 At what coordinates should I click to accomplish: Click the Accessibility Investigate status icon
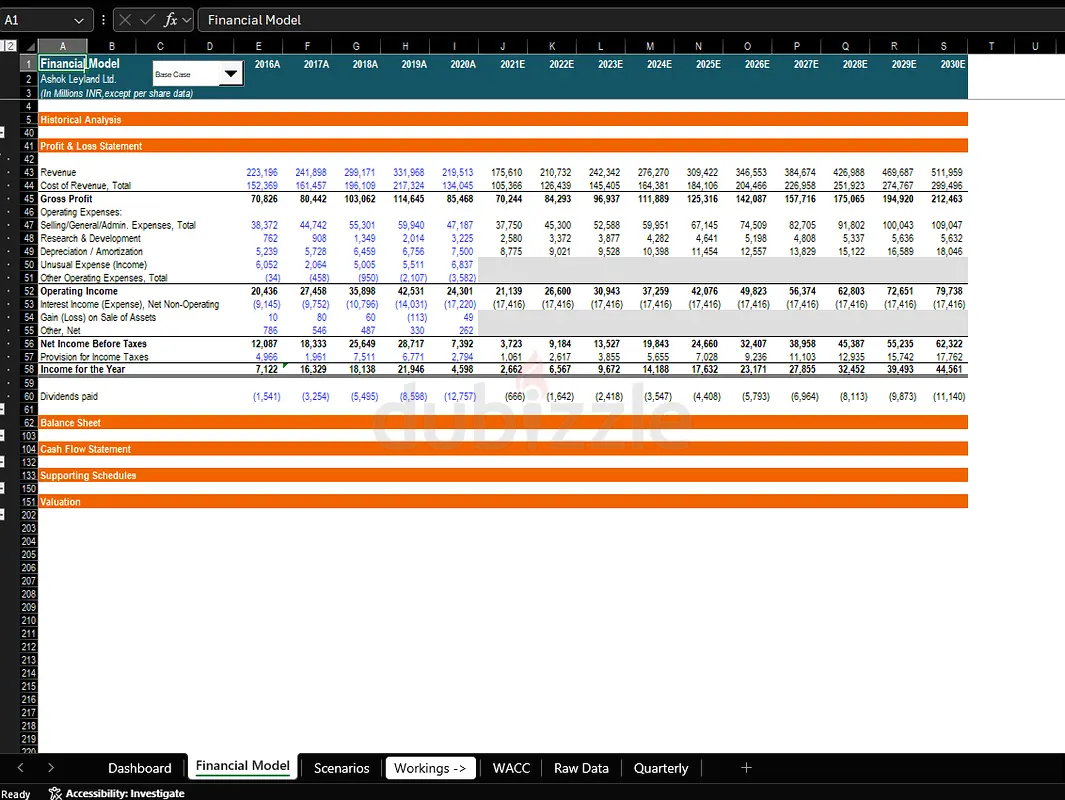coord(56,793)
